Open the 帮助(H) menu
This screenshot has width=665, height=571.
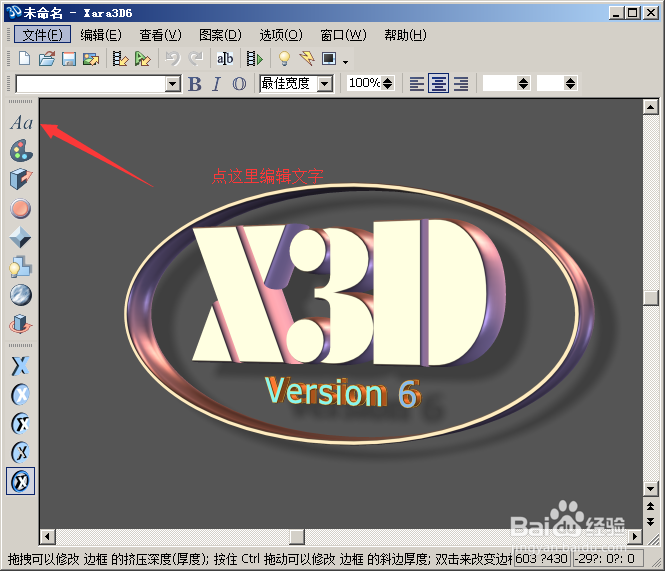click(x=405, y=35)
